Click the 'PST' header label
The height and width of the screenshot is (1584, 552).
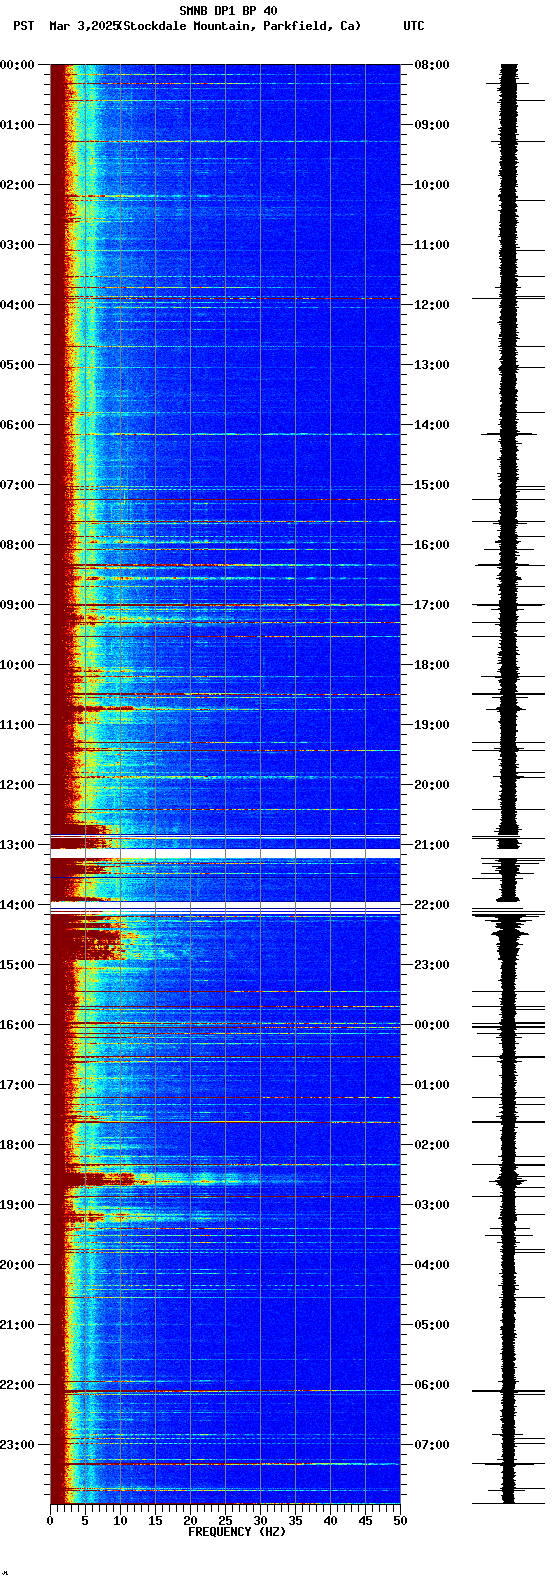tap(23, 26)
